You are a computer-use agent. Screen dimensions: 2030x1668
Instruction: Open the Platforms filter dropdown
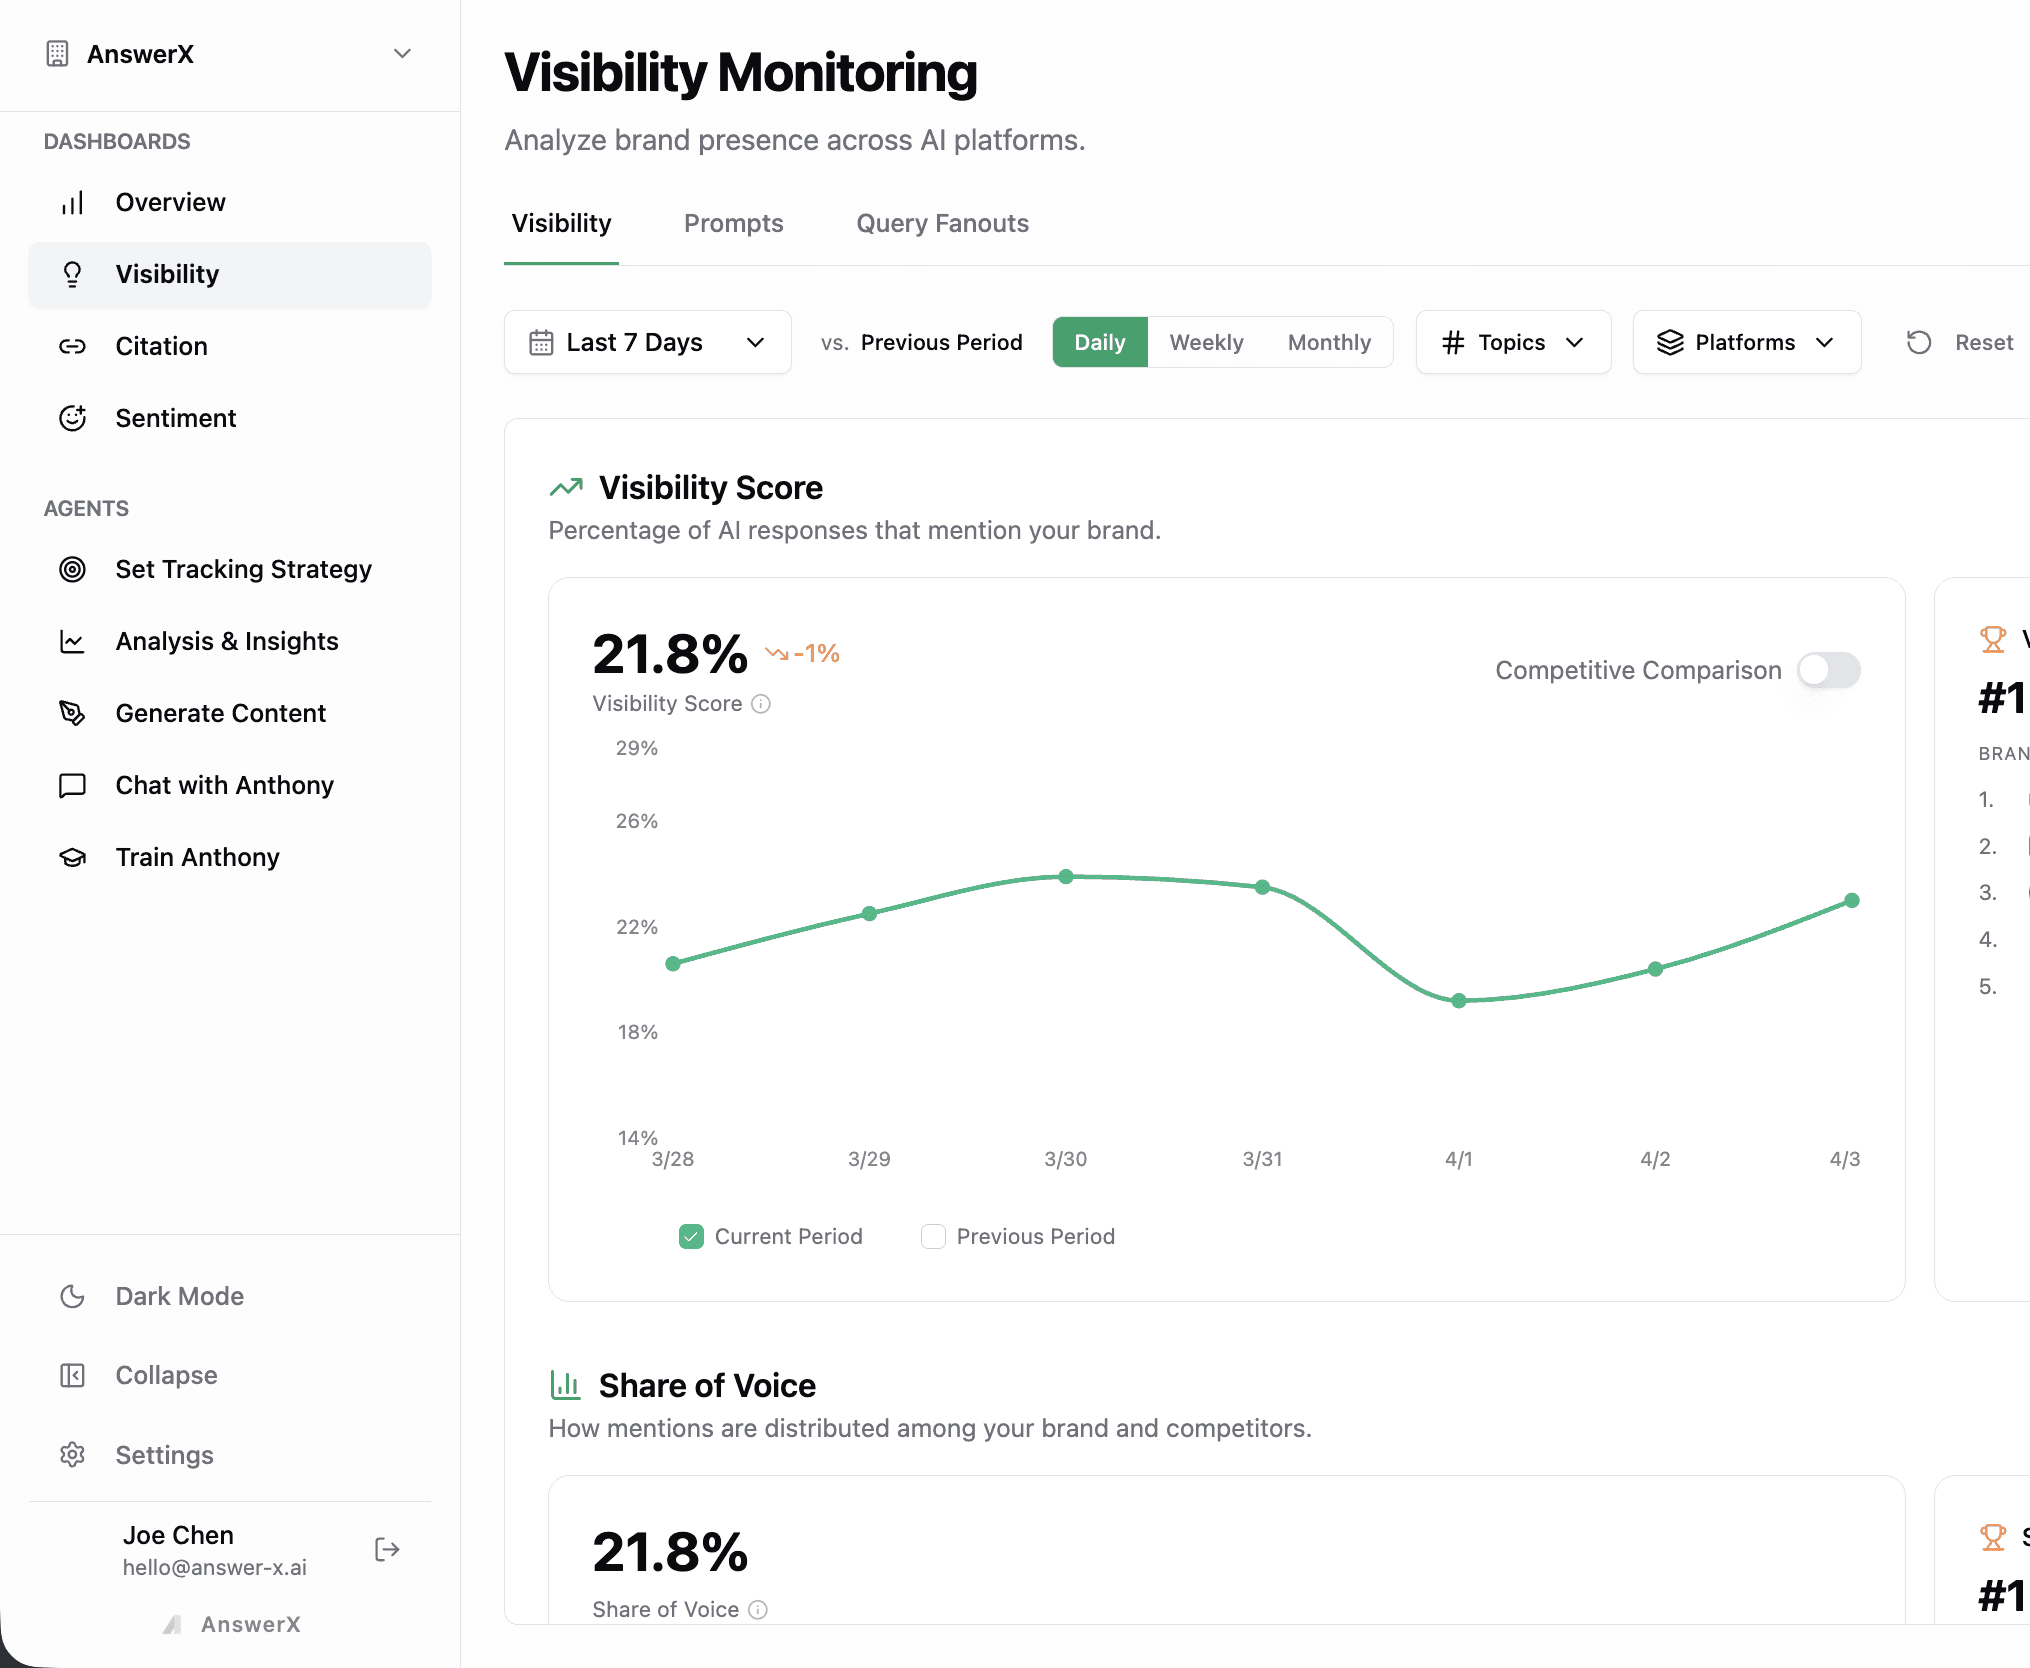point(1746,342)
